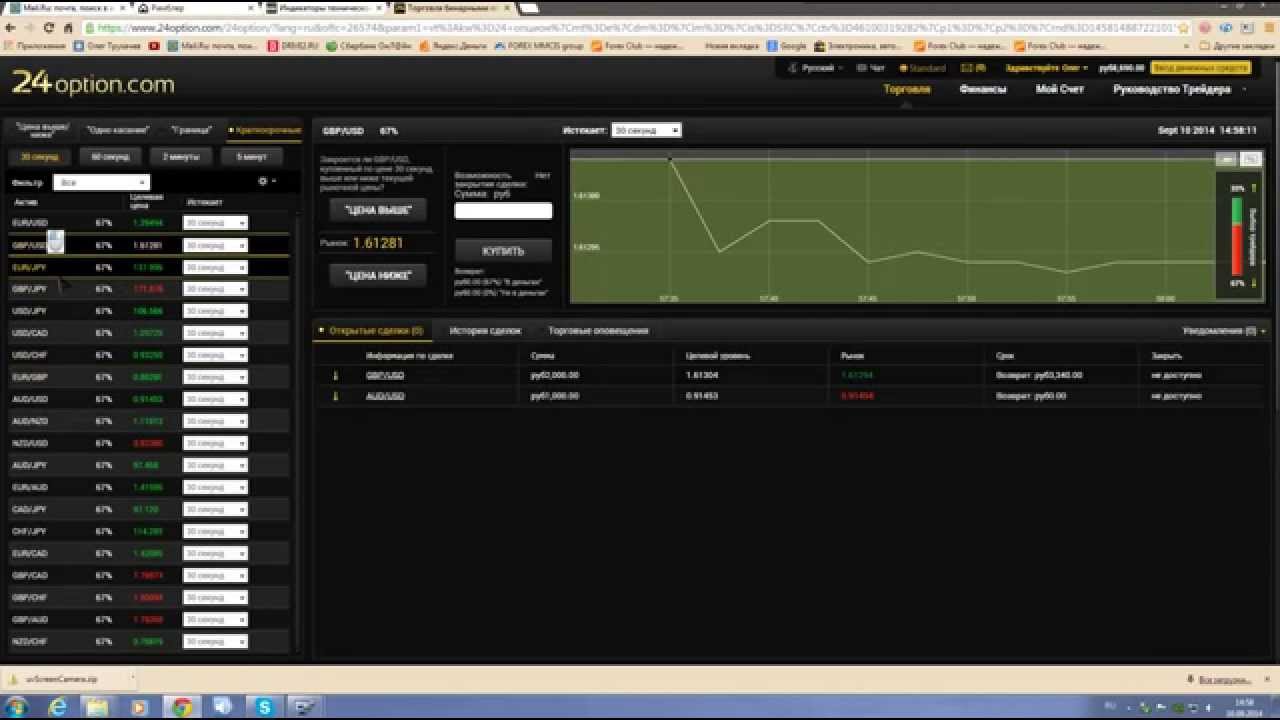
Task: Open expiry dropdown for EUR/USD row
Action: coord(215,223)
